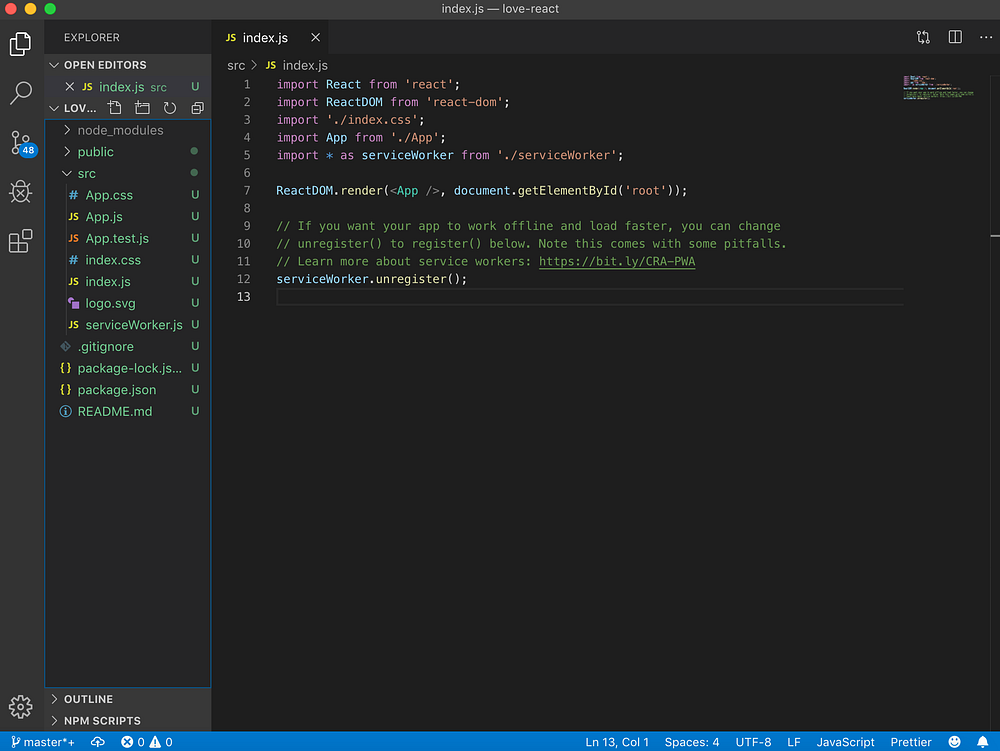Image resolution: width=1000 pixels, height=751 pixels.
Task: Collapse all folders in the explorer
Action: click(197, 108)
